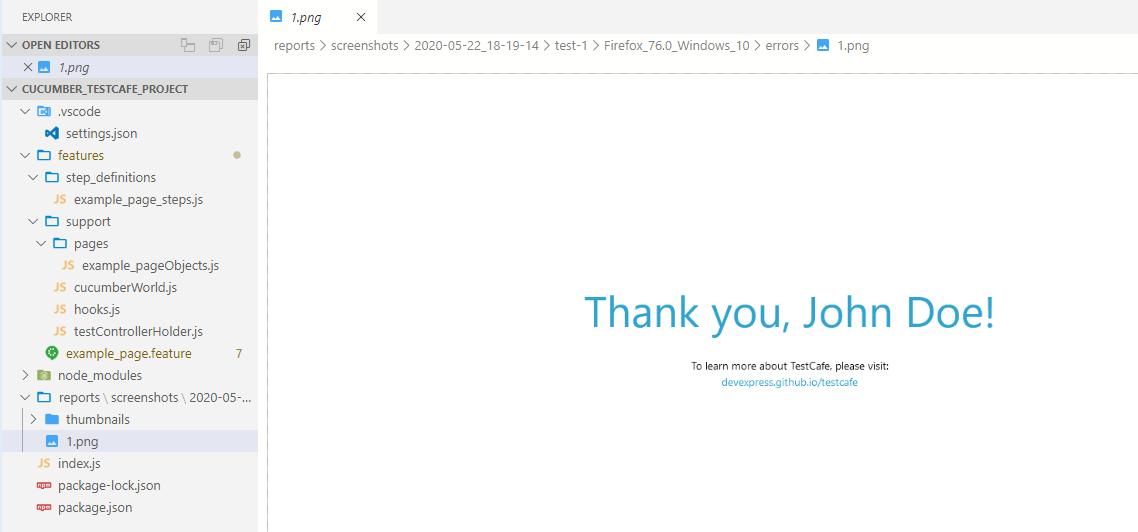Open example_page.feature file
1138x532 pixels.
[x=128, y=353]
